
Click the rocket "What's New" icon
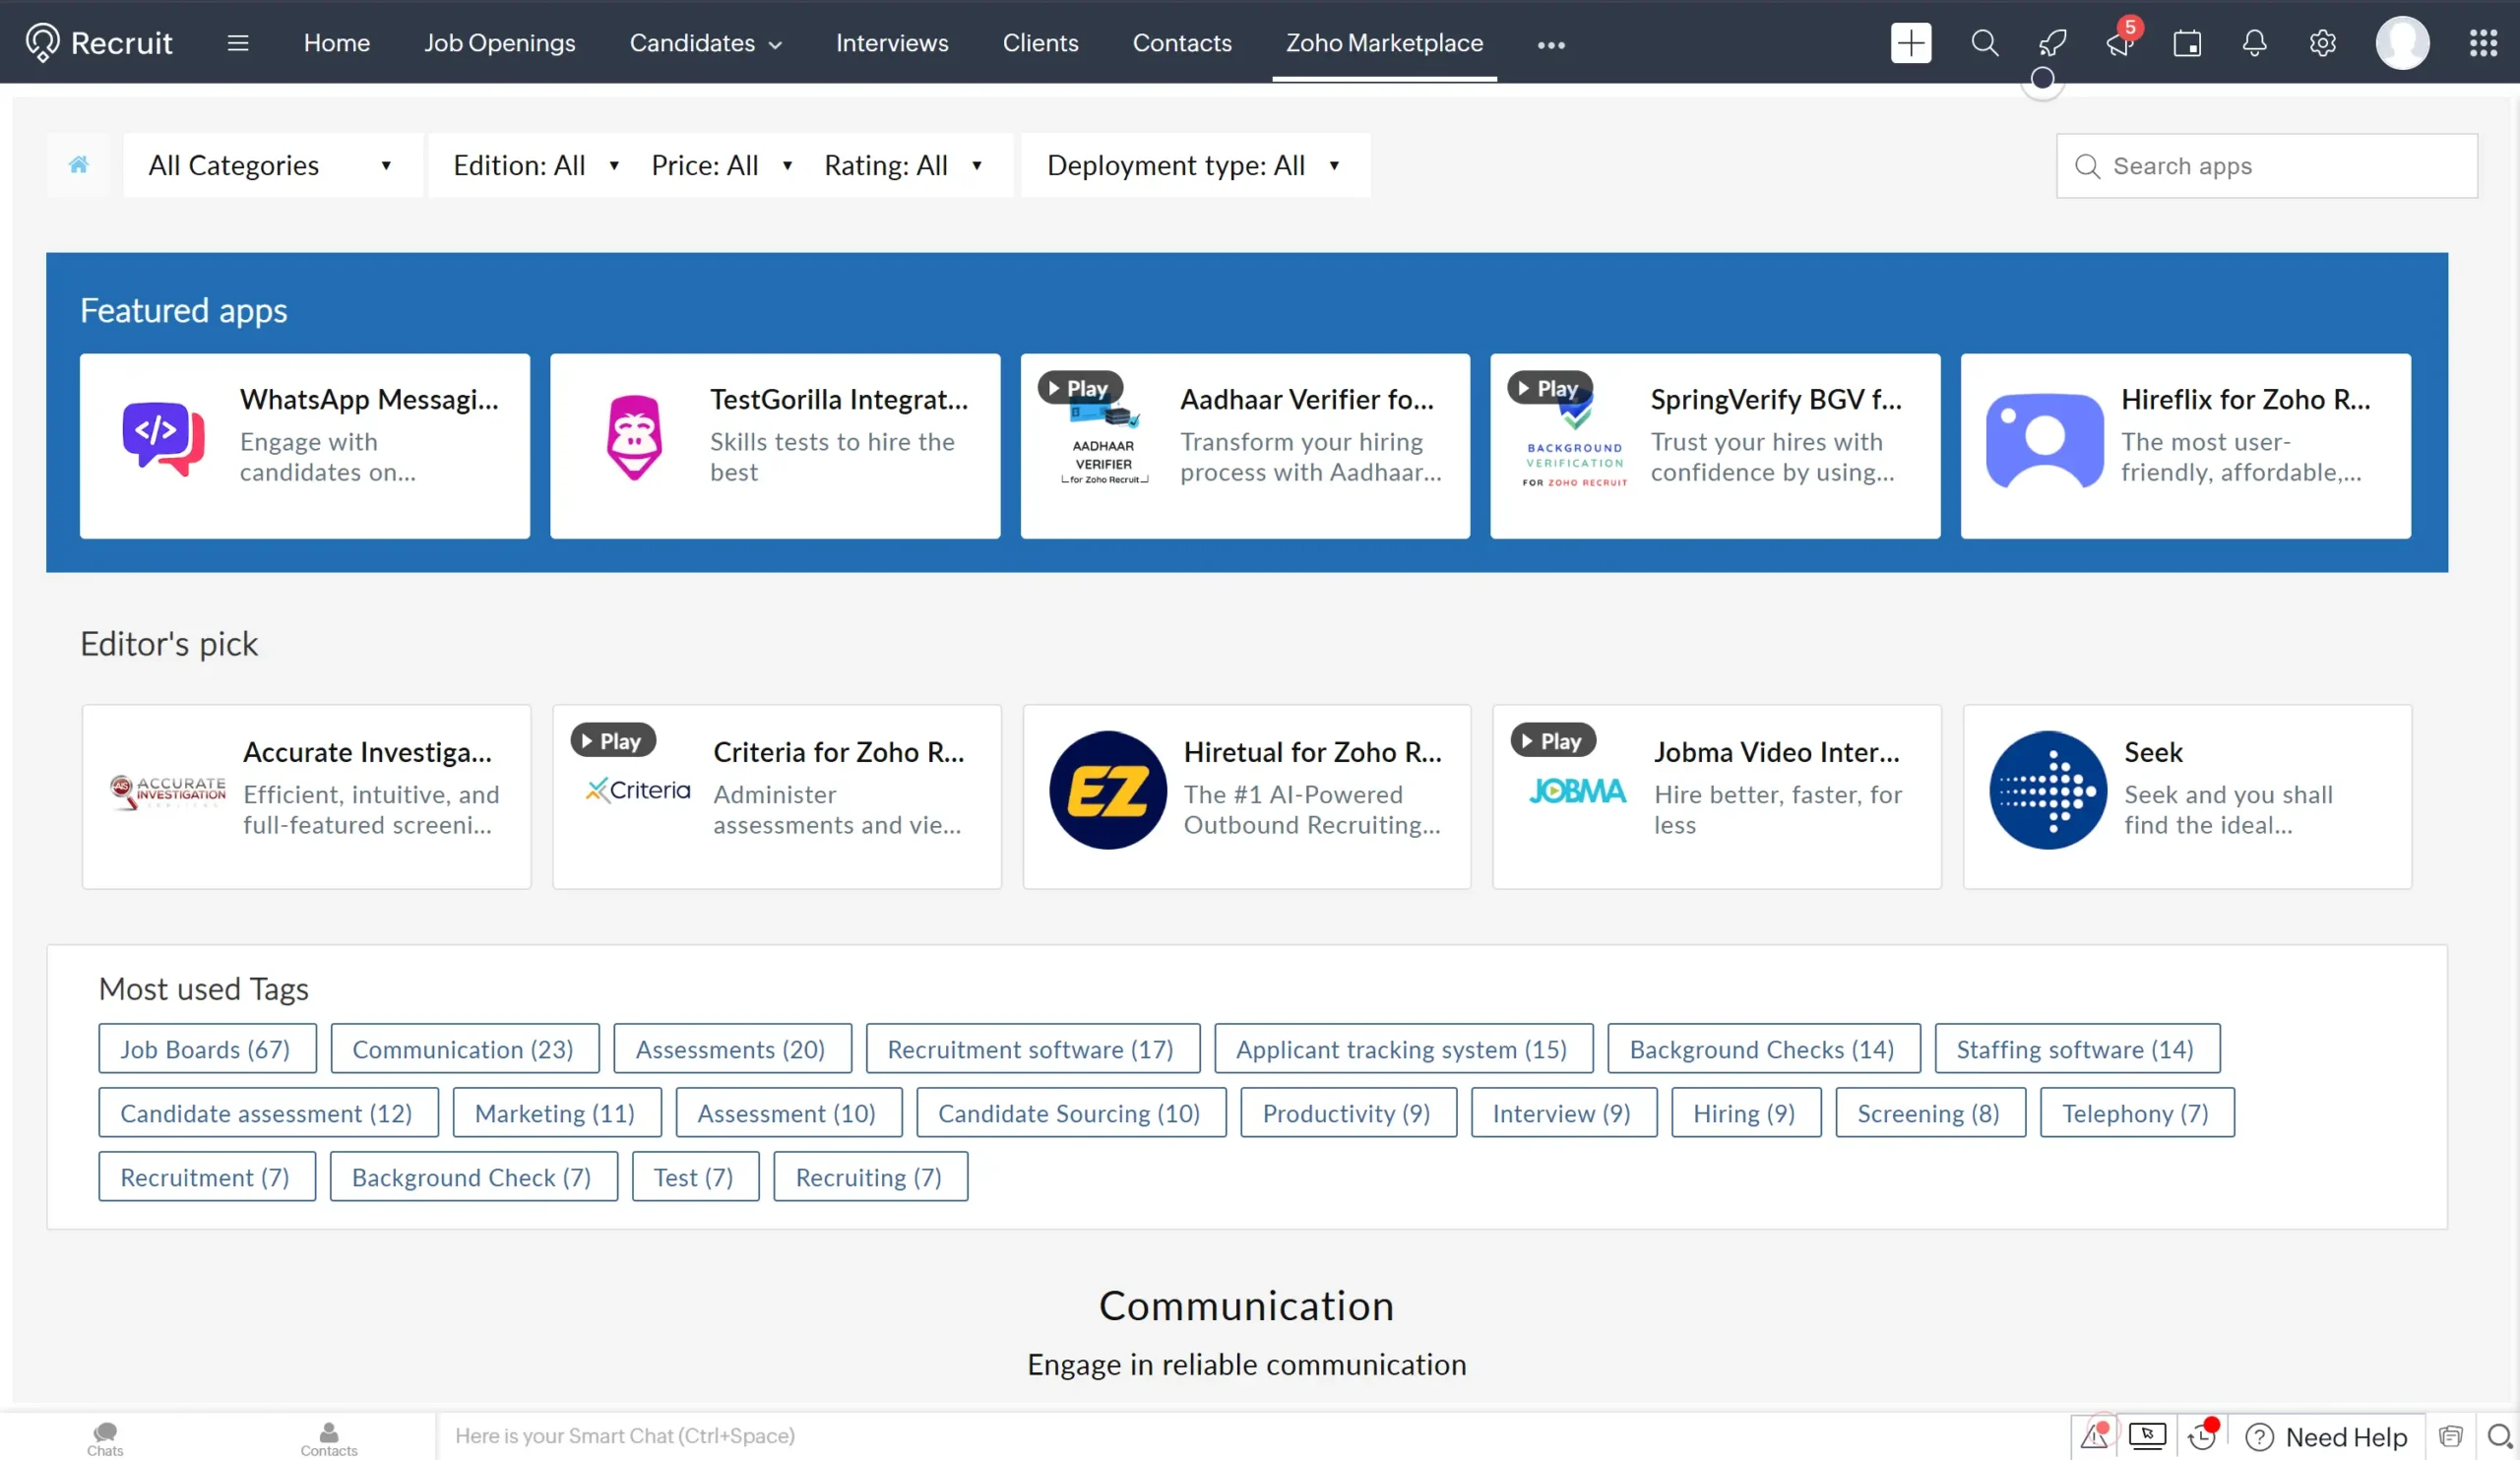[x=2052, y=43]
